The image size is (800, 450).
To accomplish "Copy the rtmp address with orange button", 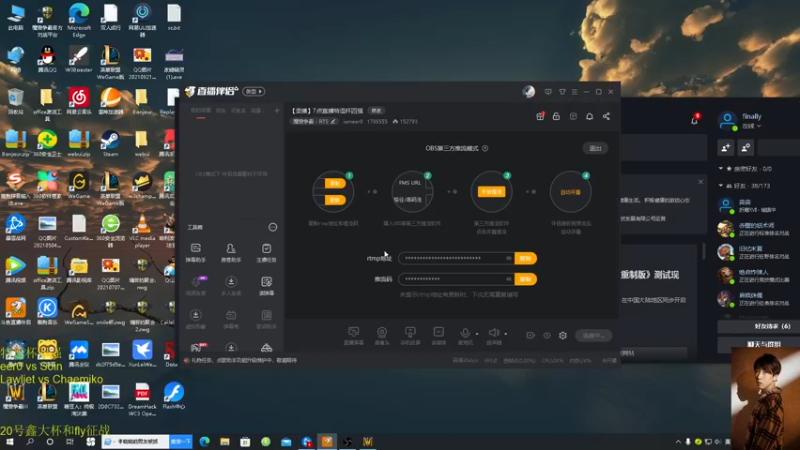I will [526, 258].
